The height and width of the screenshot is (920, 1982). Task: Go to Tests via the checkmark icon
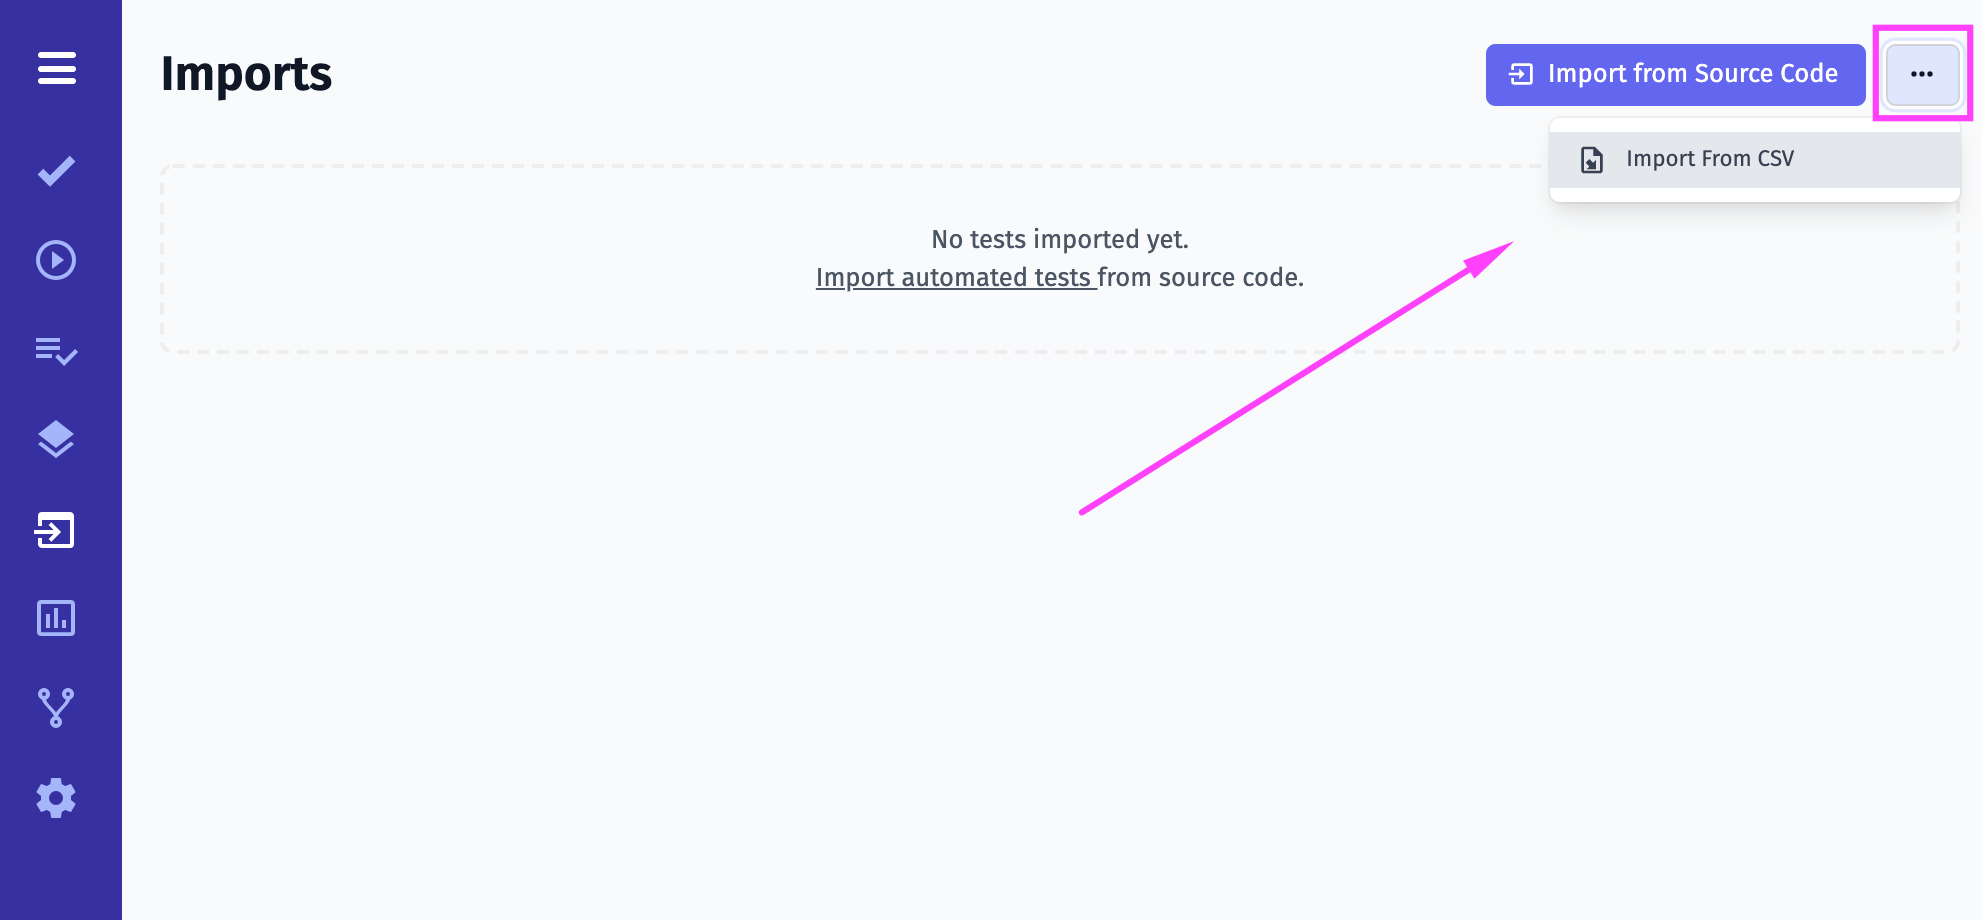[56, 171]
